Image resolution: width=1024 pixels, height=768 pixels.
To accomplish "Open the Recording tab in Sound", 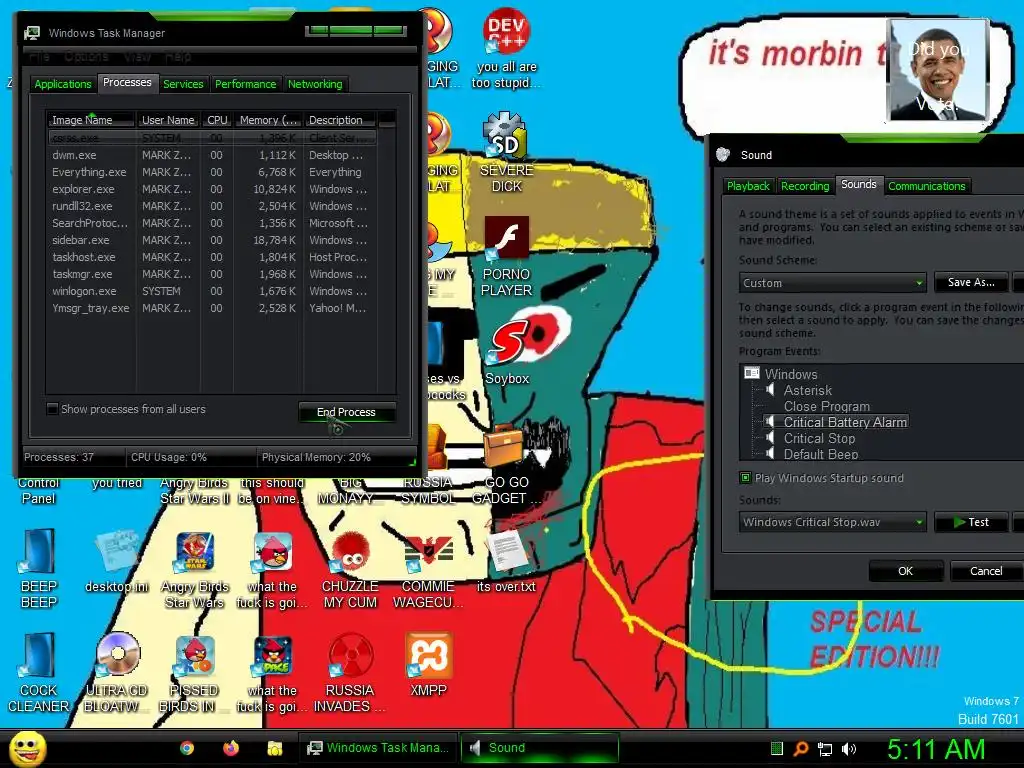I will 805,186.
